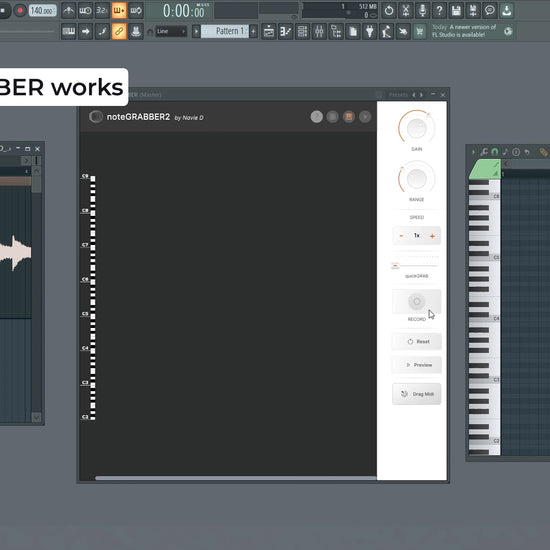Click piano roll undo arrow icon
Image resolution: width=550 pixels, height=550 pixels.
(x=527, y=152)
